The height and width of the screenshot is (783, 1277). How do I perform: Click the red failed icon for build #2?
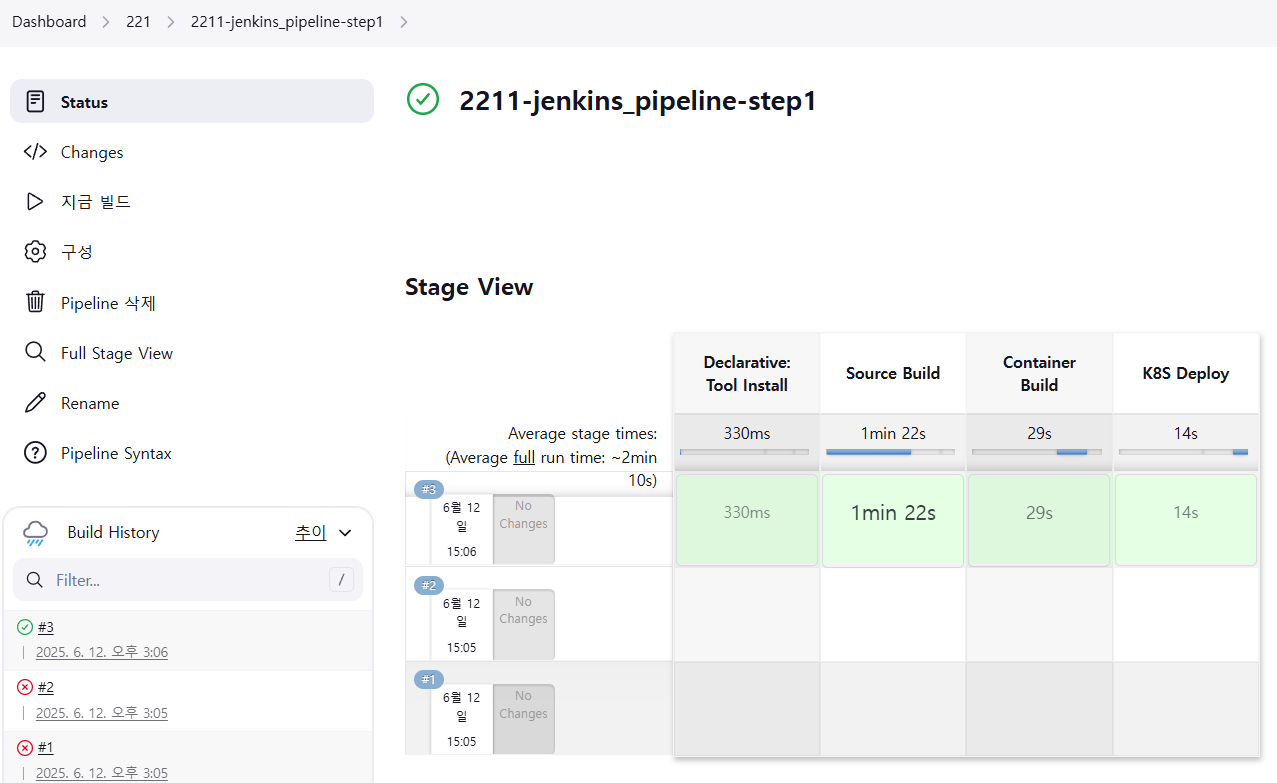[x=25, y=687]
